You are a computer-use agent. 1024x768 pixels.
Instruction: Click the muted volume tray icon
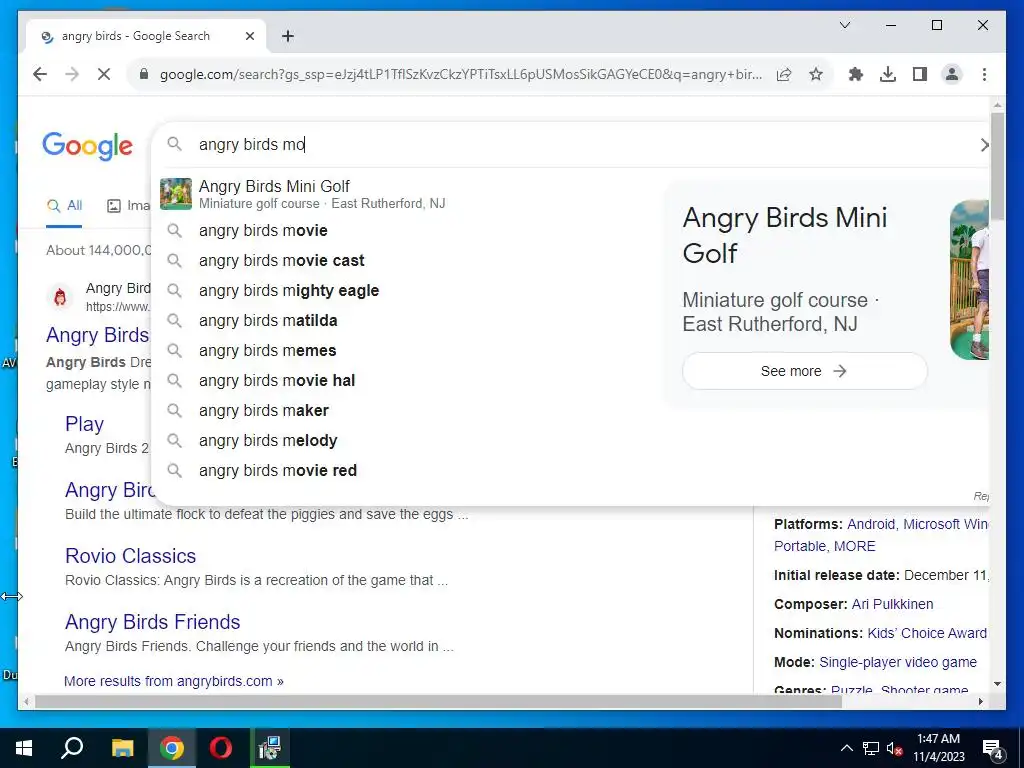[x=894, y=748]
